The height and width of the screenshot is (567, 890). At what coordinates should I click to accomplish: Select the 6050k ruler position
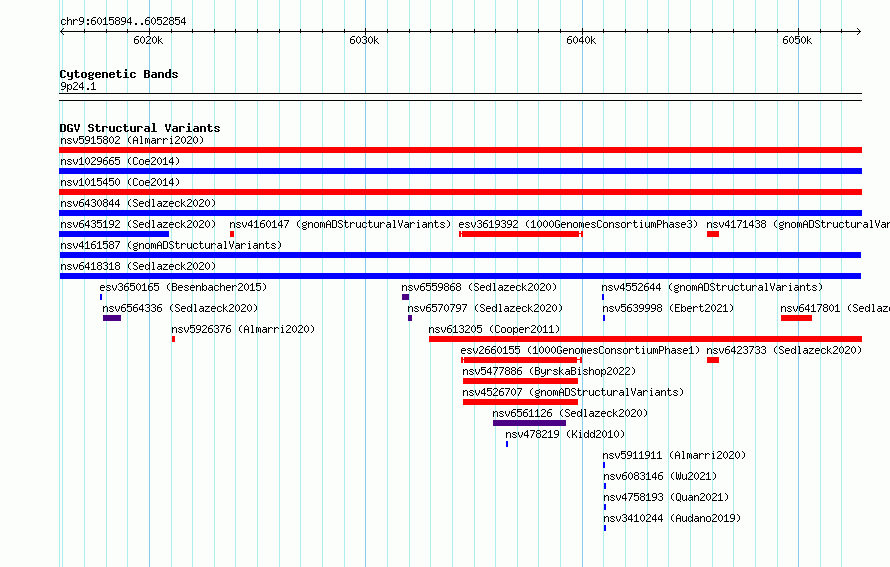[x=797, y=40]
